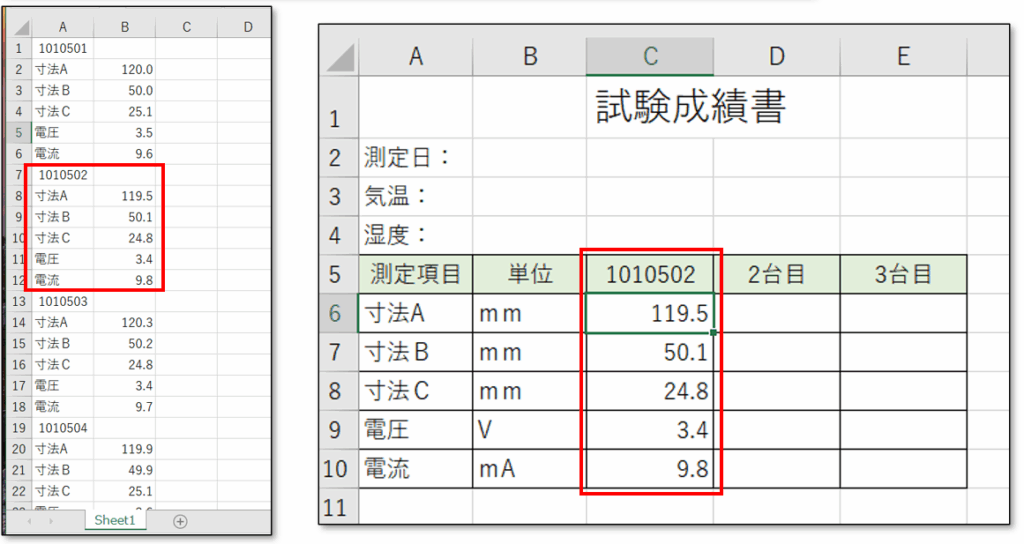
Task: Select the 3台目 header cell
Action: pos(903,274)
